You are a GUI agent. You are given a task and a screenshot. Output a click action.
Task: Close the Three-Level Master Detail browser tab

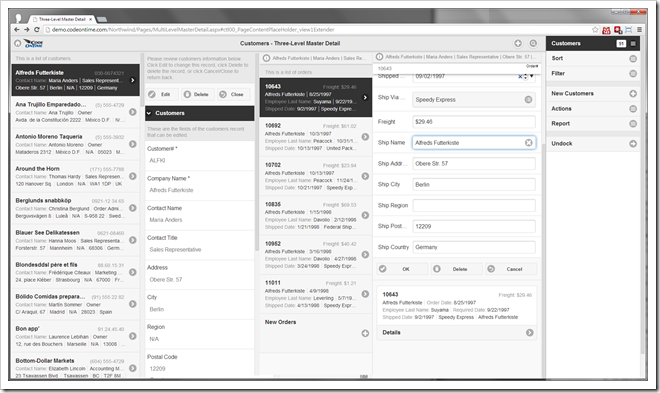coord(90,19)
